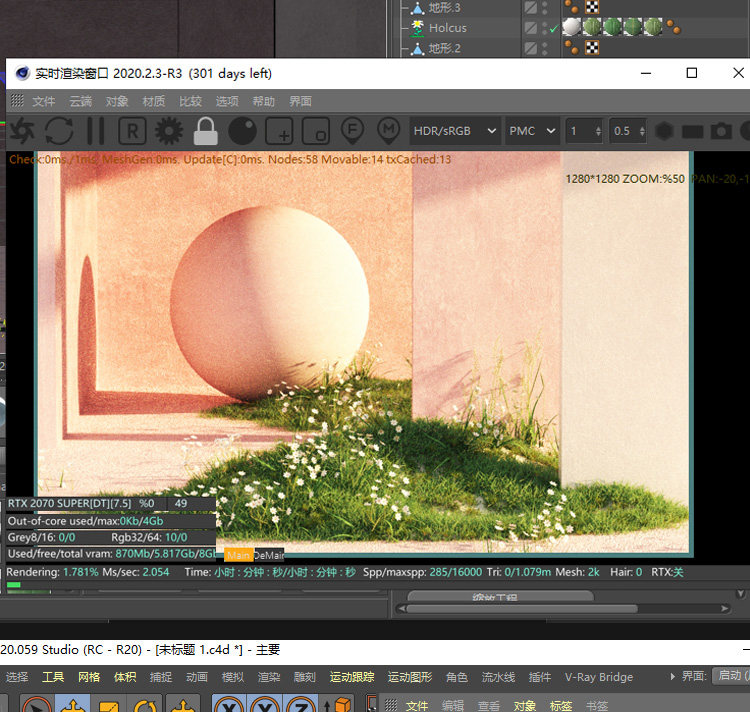Screen dimensions: 750x712
Task: Click the Octane send-scene render icon
Action: (x=22, y=131)
